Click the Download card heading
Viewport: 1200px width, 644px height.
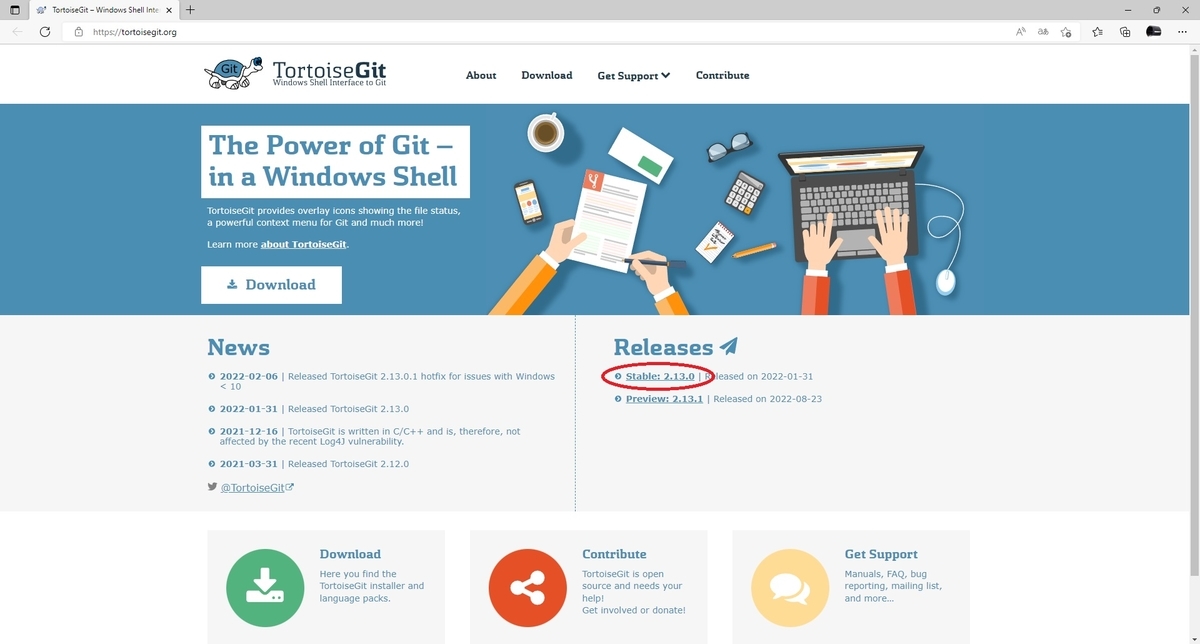pos(350,554)
